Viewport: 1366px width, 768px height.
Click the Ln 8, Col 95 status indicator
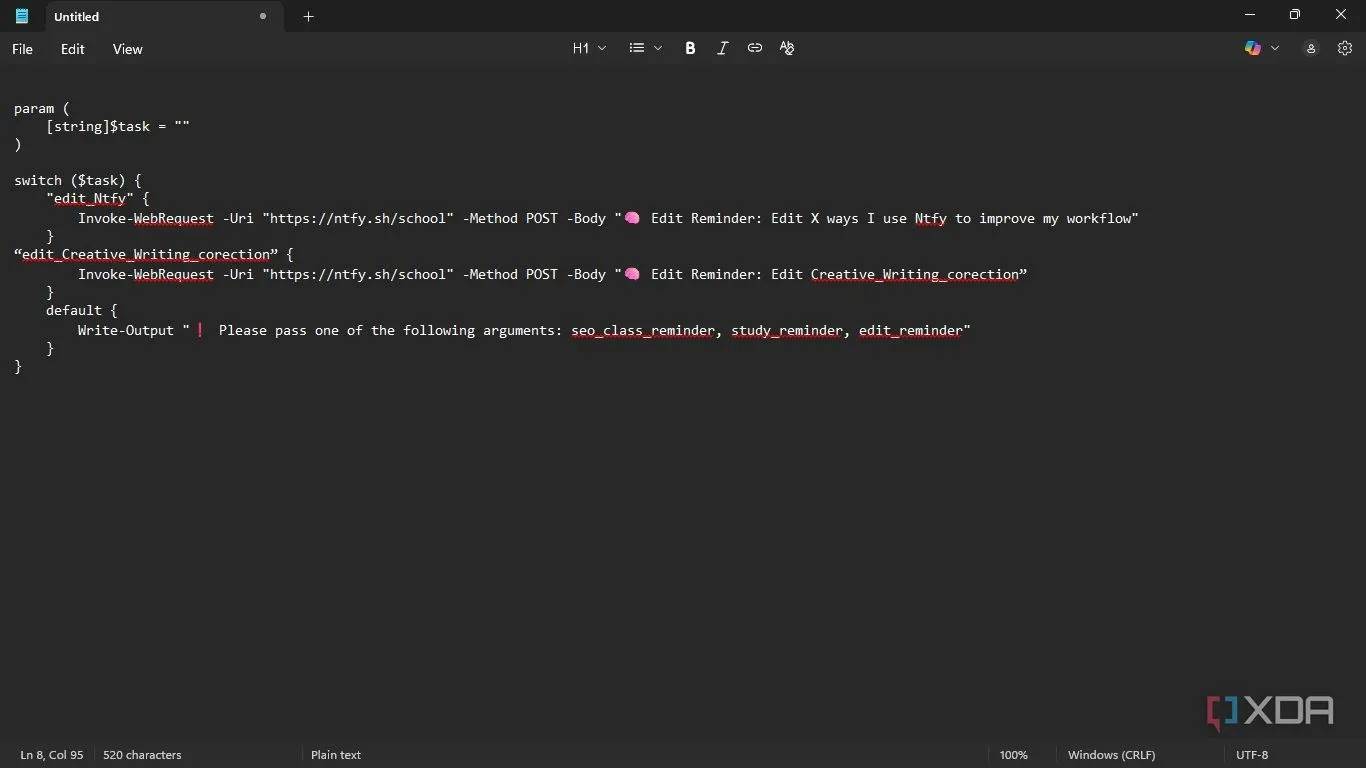click(52, 755)
